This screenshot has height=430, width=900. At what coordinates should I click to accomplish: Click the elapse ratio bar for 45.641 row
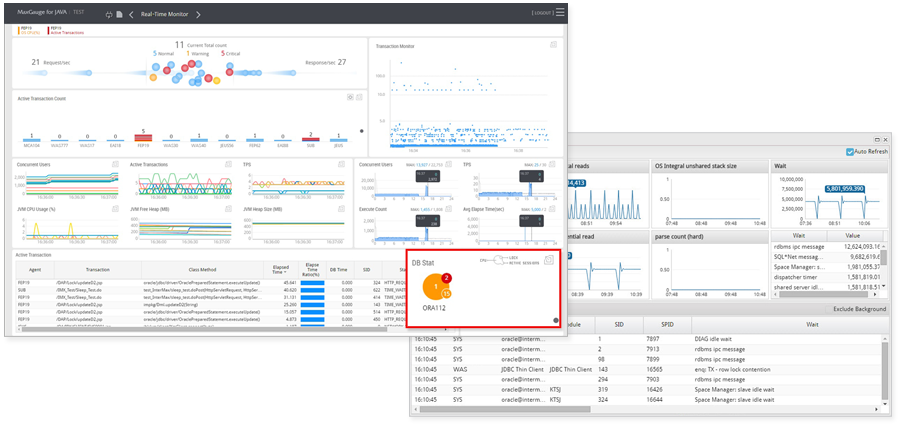pyautogui.click(x=313, y=282)
